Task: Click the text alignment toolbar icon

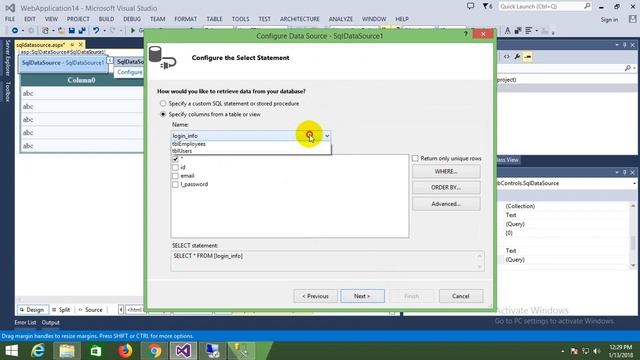Action: tap(529, 31)
